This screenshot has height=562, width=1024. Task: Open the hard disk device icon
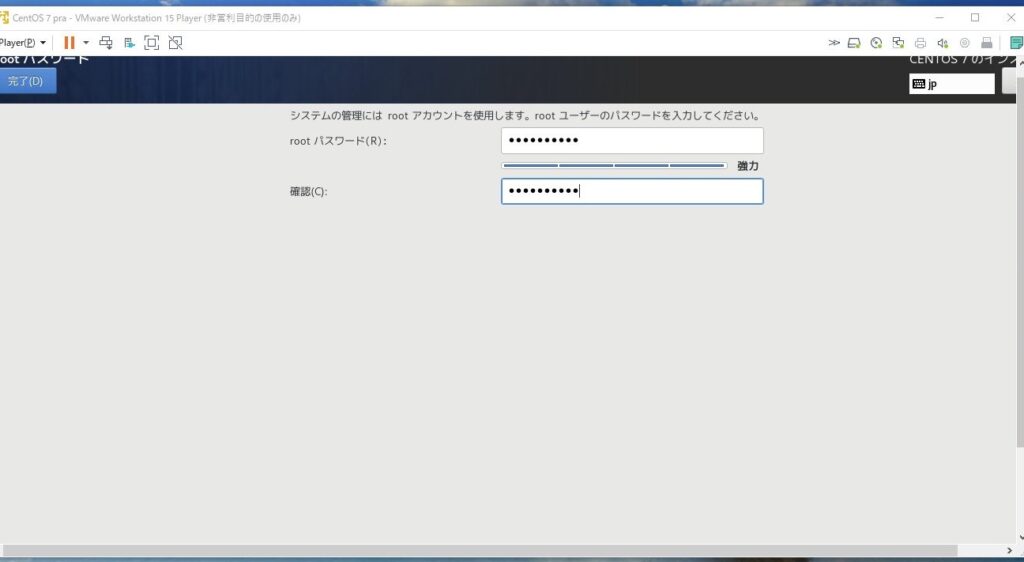(854, 43)
